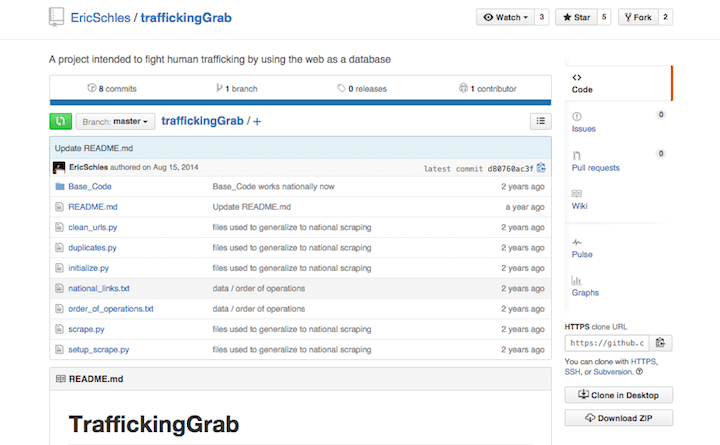The height and width of the screenshot is (445, 720).
Task: Open the Graphs section label
Action: pyautogui.click(x=585, y=293)
